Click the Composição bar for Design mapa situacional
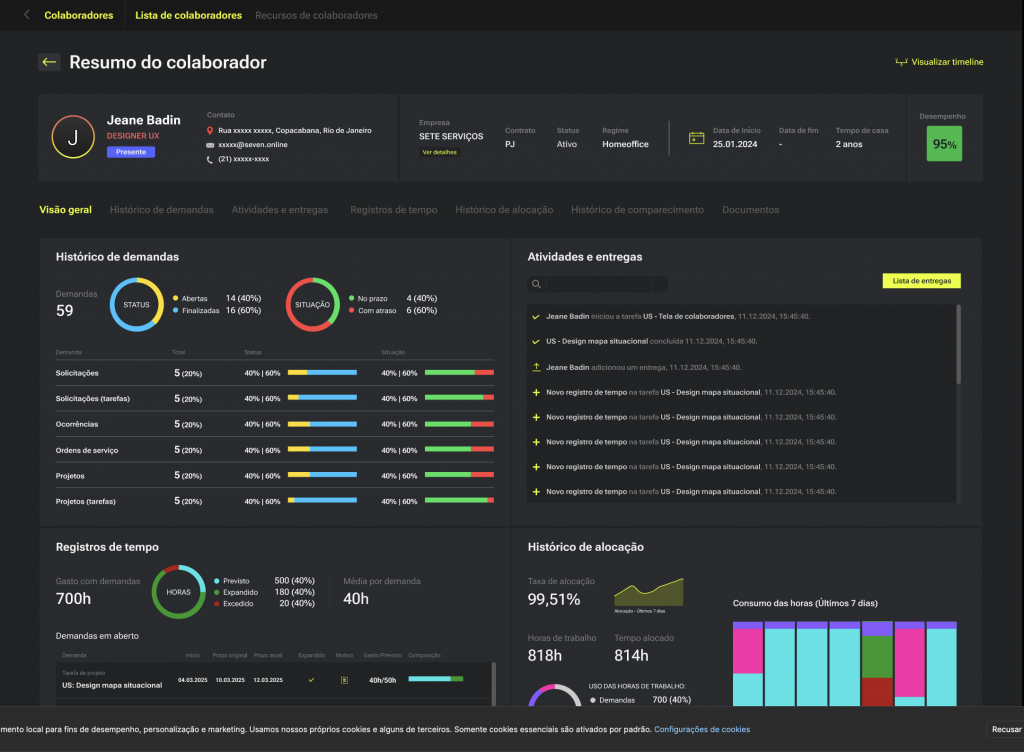The image size is (1024, 752). pos(436,679)
